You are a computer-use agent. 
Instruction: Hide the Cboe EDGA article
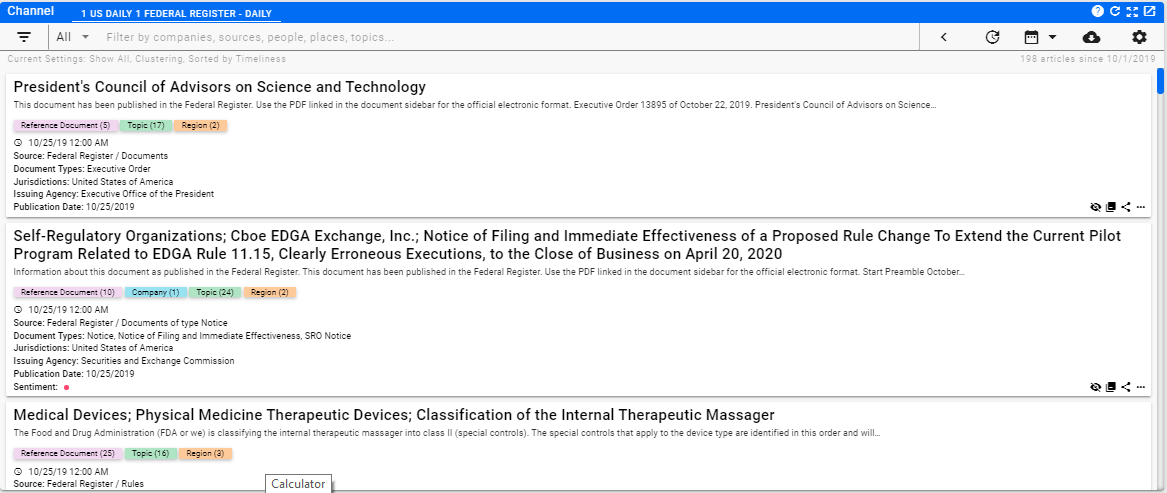point(1096,387)
